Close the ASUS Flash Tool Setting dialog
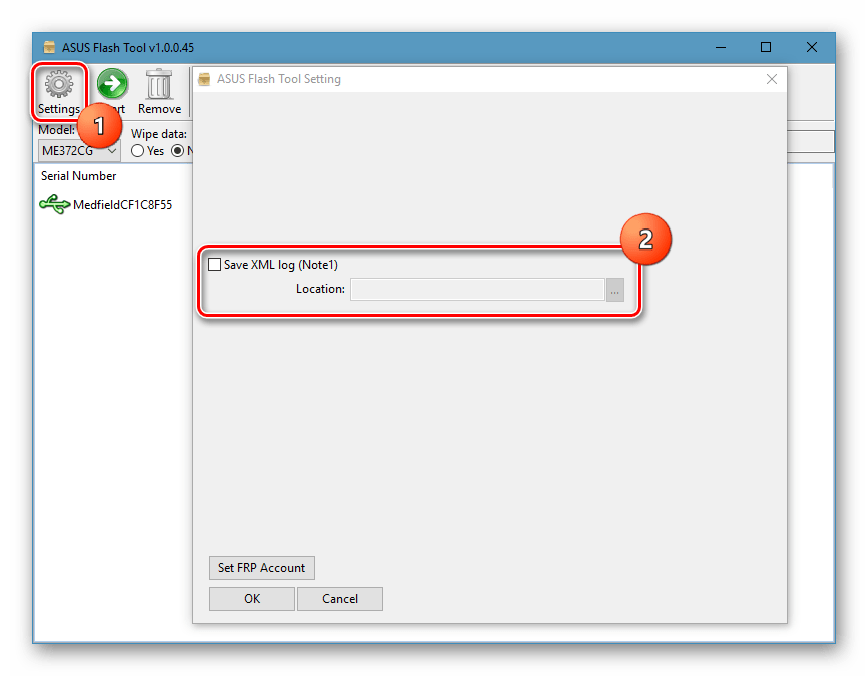The image size is (868, 676). click(x=772, y=79)
